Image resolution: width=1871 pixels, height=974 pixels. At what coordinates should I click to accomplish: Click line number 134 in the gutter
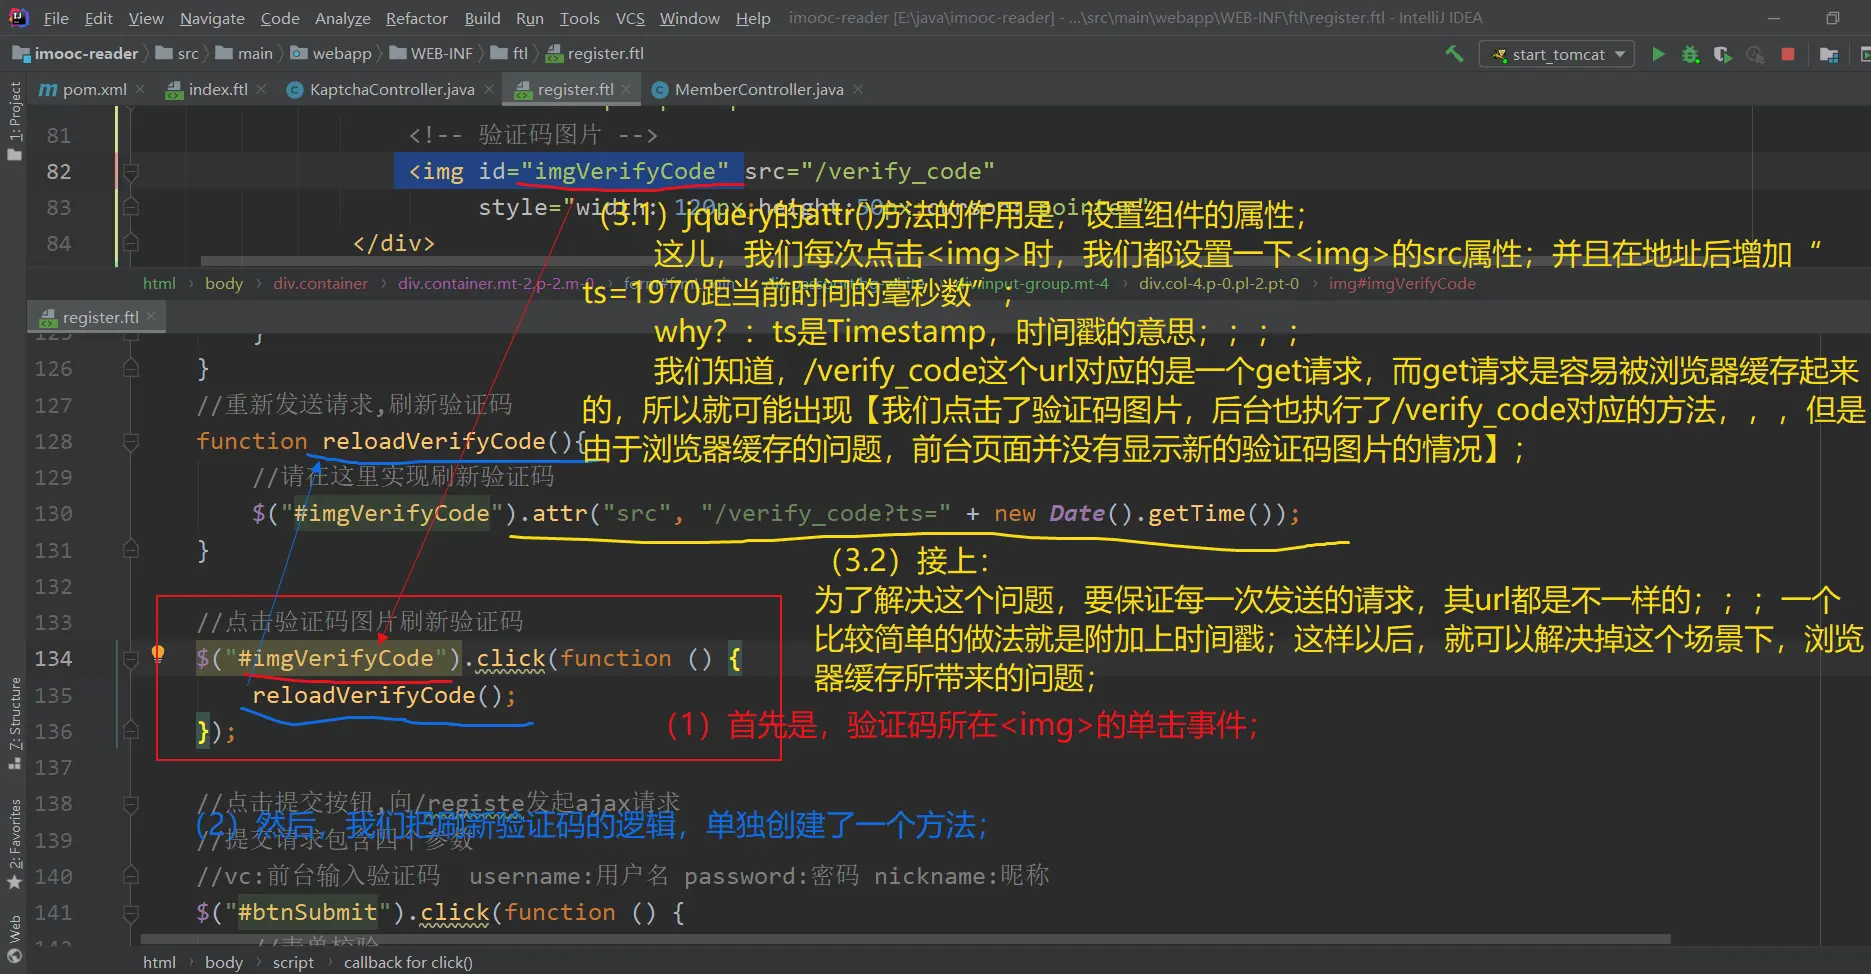tap(53, 658)
